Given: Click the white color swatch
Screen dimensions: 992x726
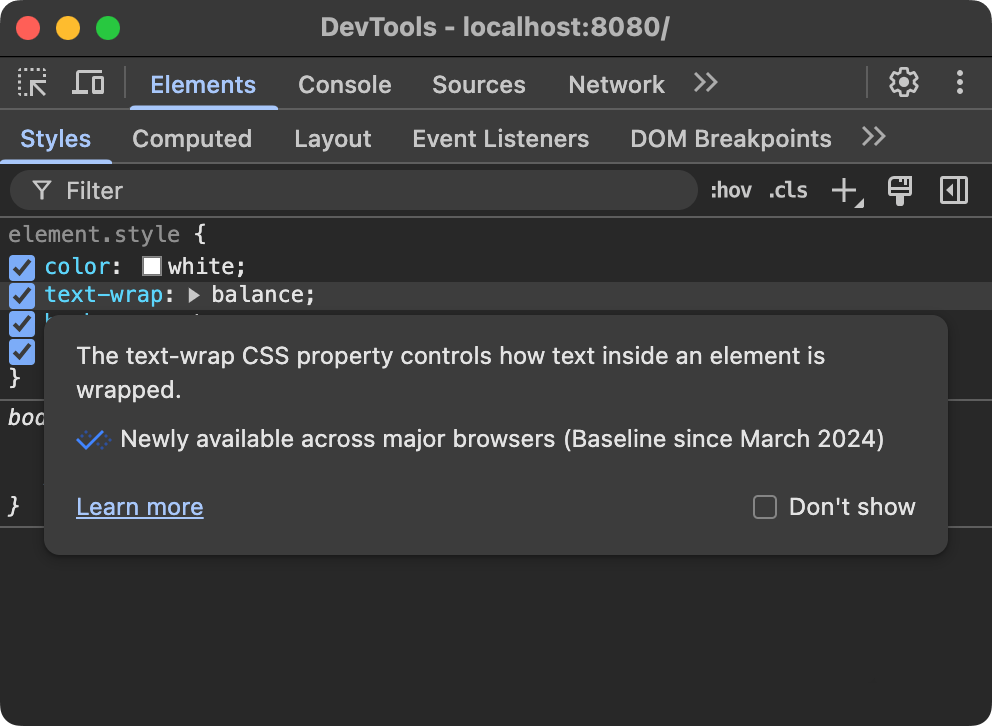Looking at the screenshot, I should 151,266.
